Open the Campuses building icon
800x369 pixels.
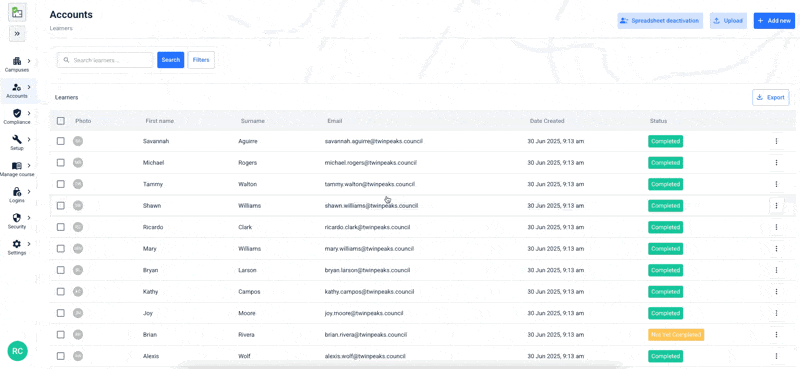(x=17, y=61)
